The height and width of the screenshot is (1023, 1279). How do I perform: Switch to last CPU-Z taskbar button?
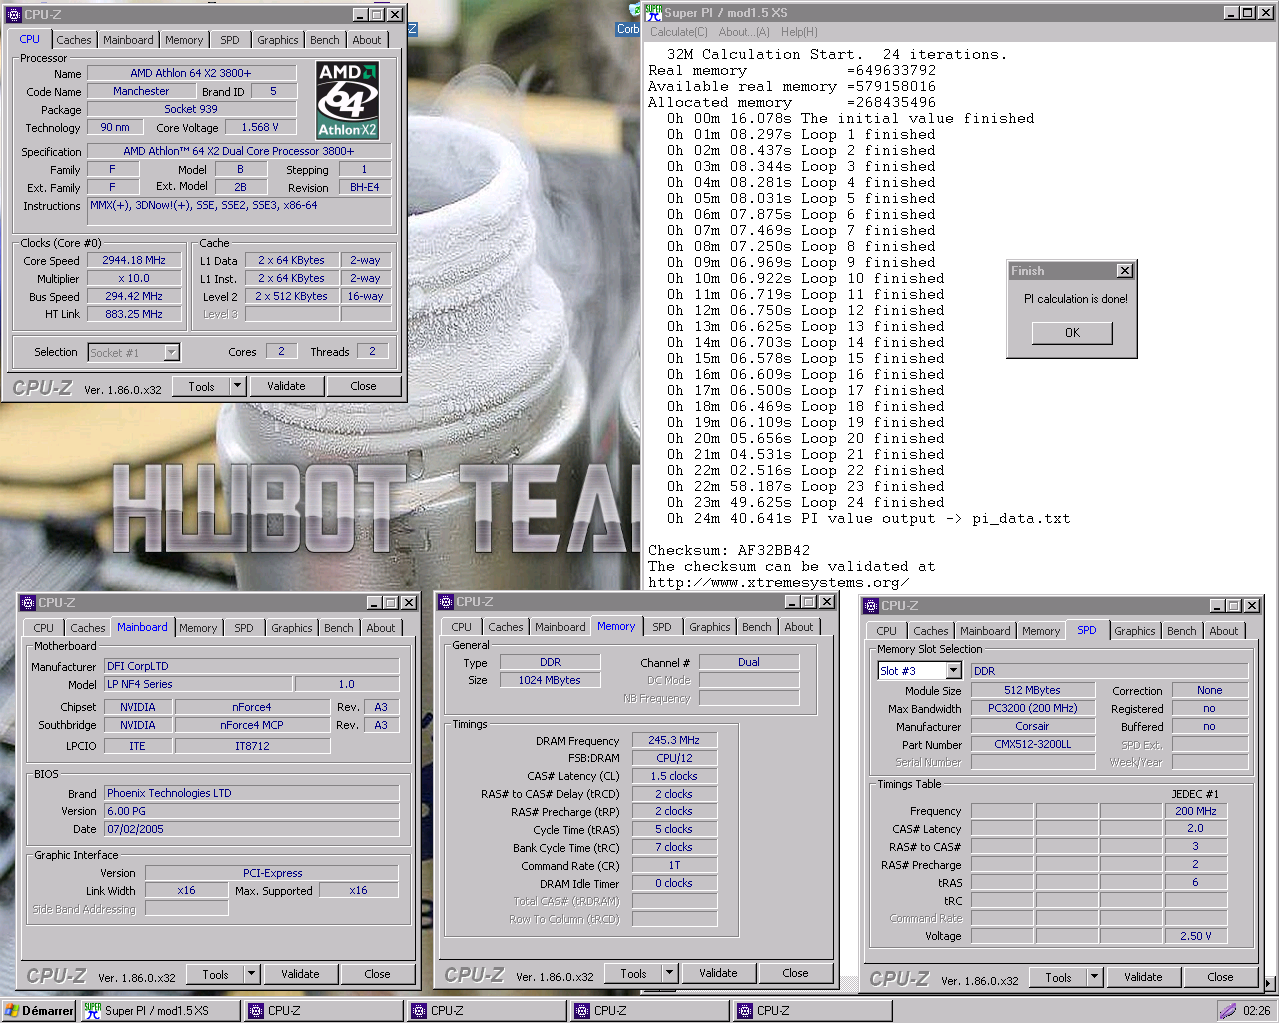point(813,1011)
